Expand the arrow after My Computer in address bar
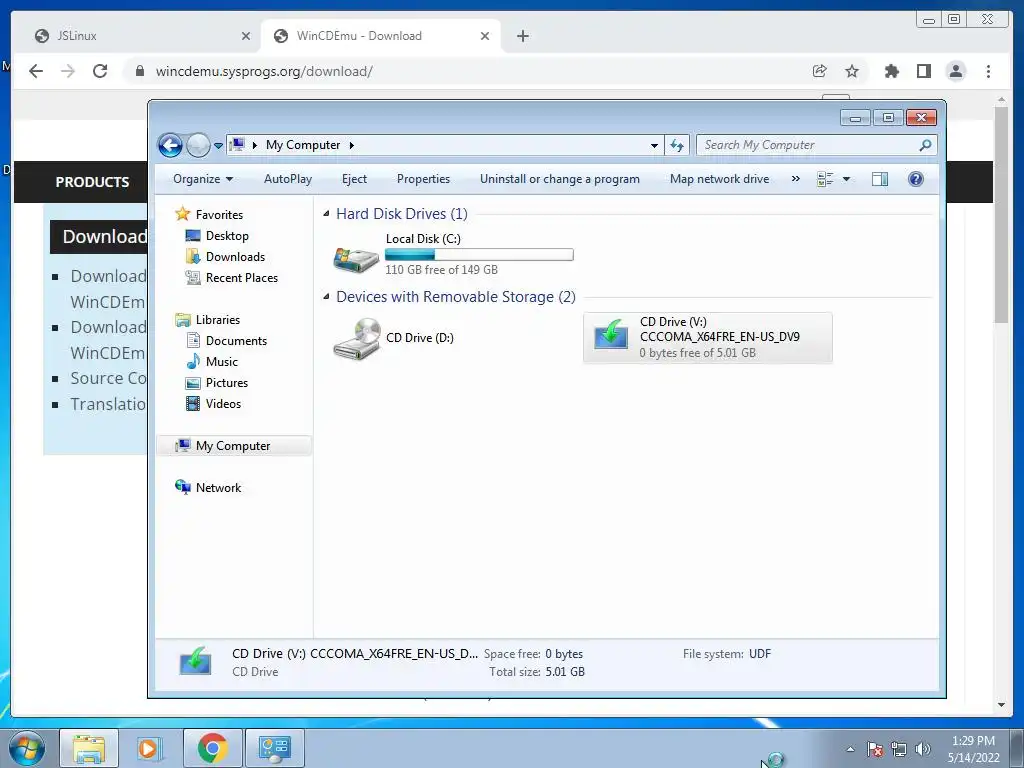1024x768 pixels. coord(351,145)
